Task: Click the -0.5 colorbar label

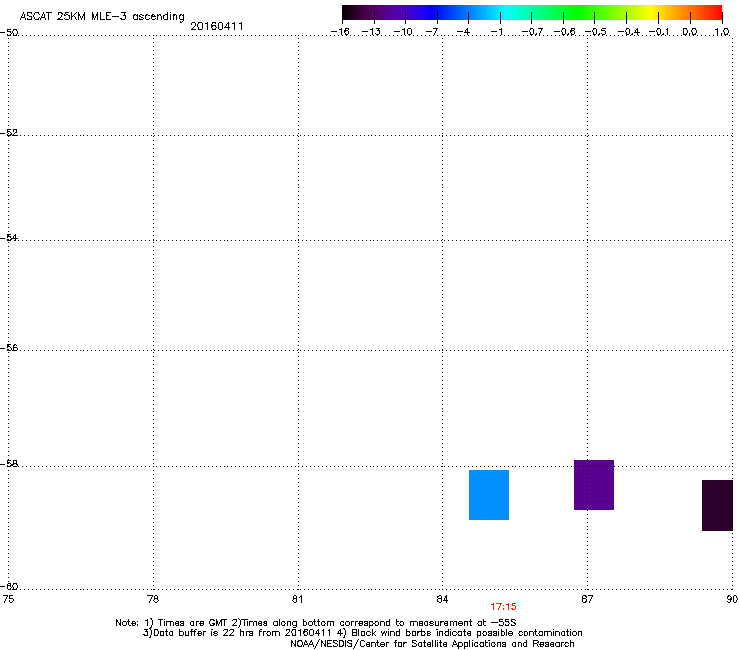Action: click(x=595, y=32)
